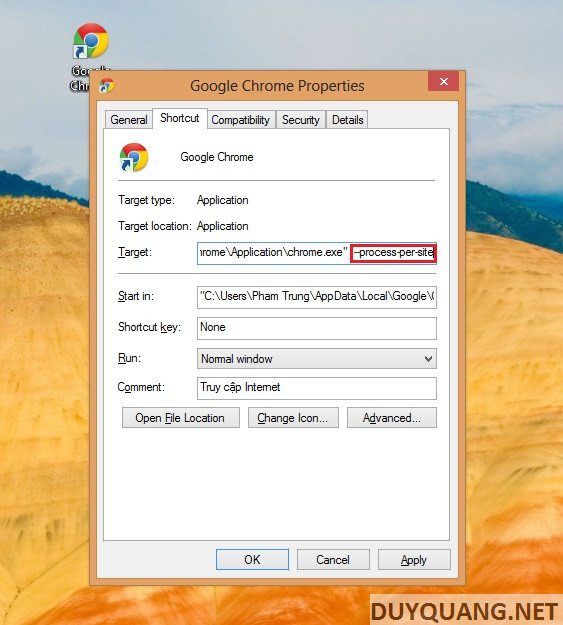The width and height of the screenshot is (563, 625).
Task: Focus the Shortcut key field
Action: (317, 328)
